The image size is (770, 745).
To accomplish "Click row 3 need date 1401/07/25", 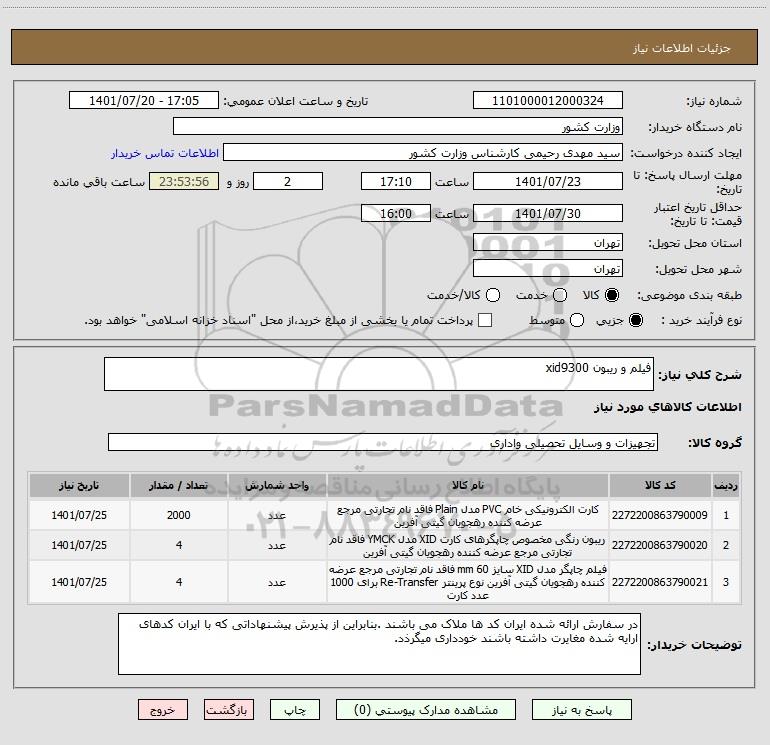I will (x=79, y=582).
